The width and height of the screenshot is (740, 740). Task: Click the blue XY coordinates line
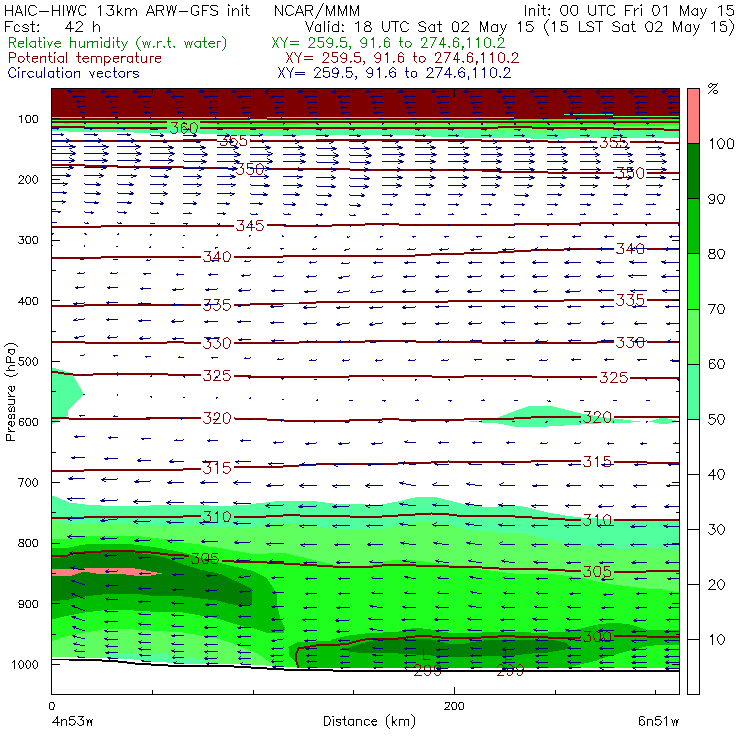point(394,73)
